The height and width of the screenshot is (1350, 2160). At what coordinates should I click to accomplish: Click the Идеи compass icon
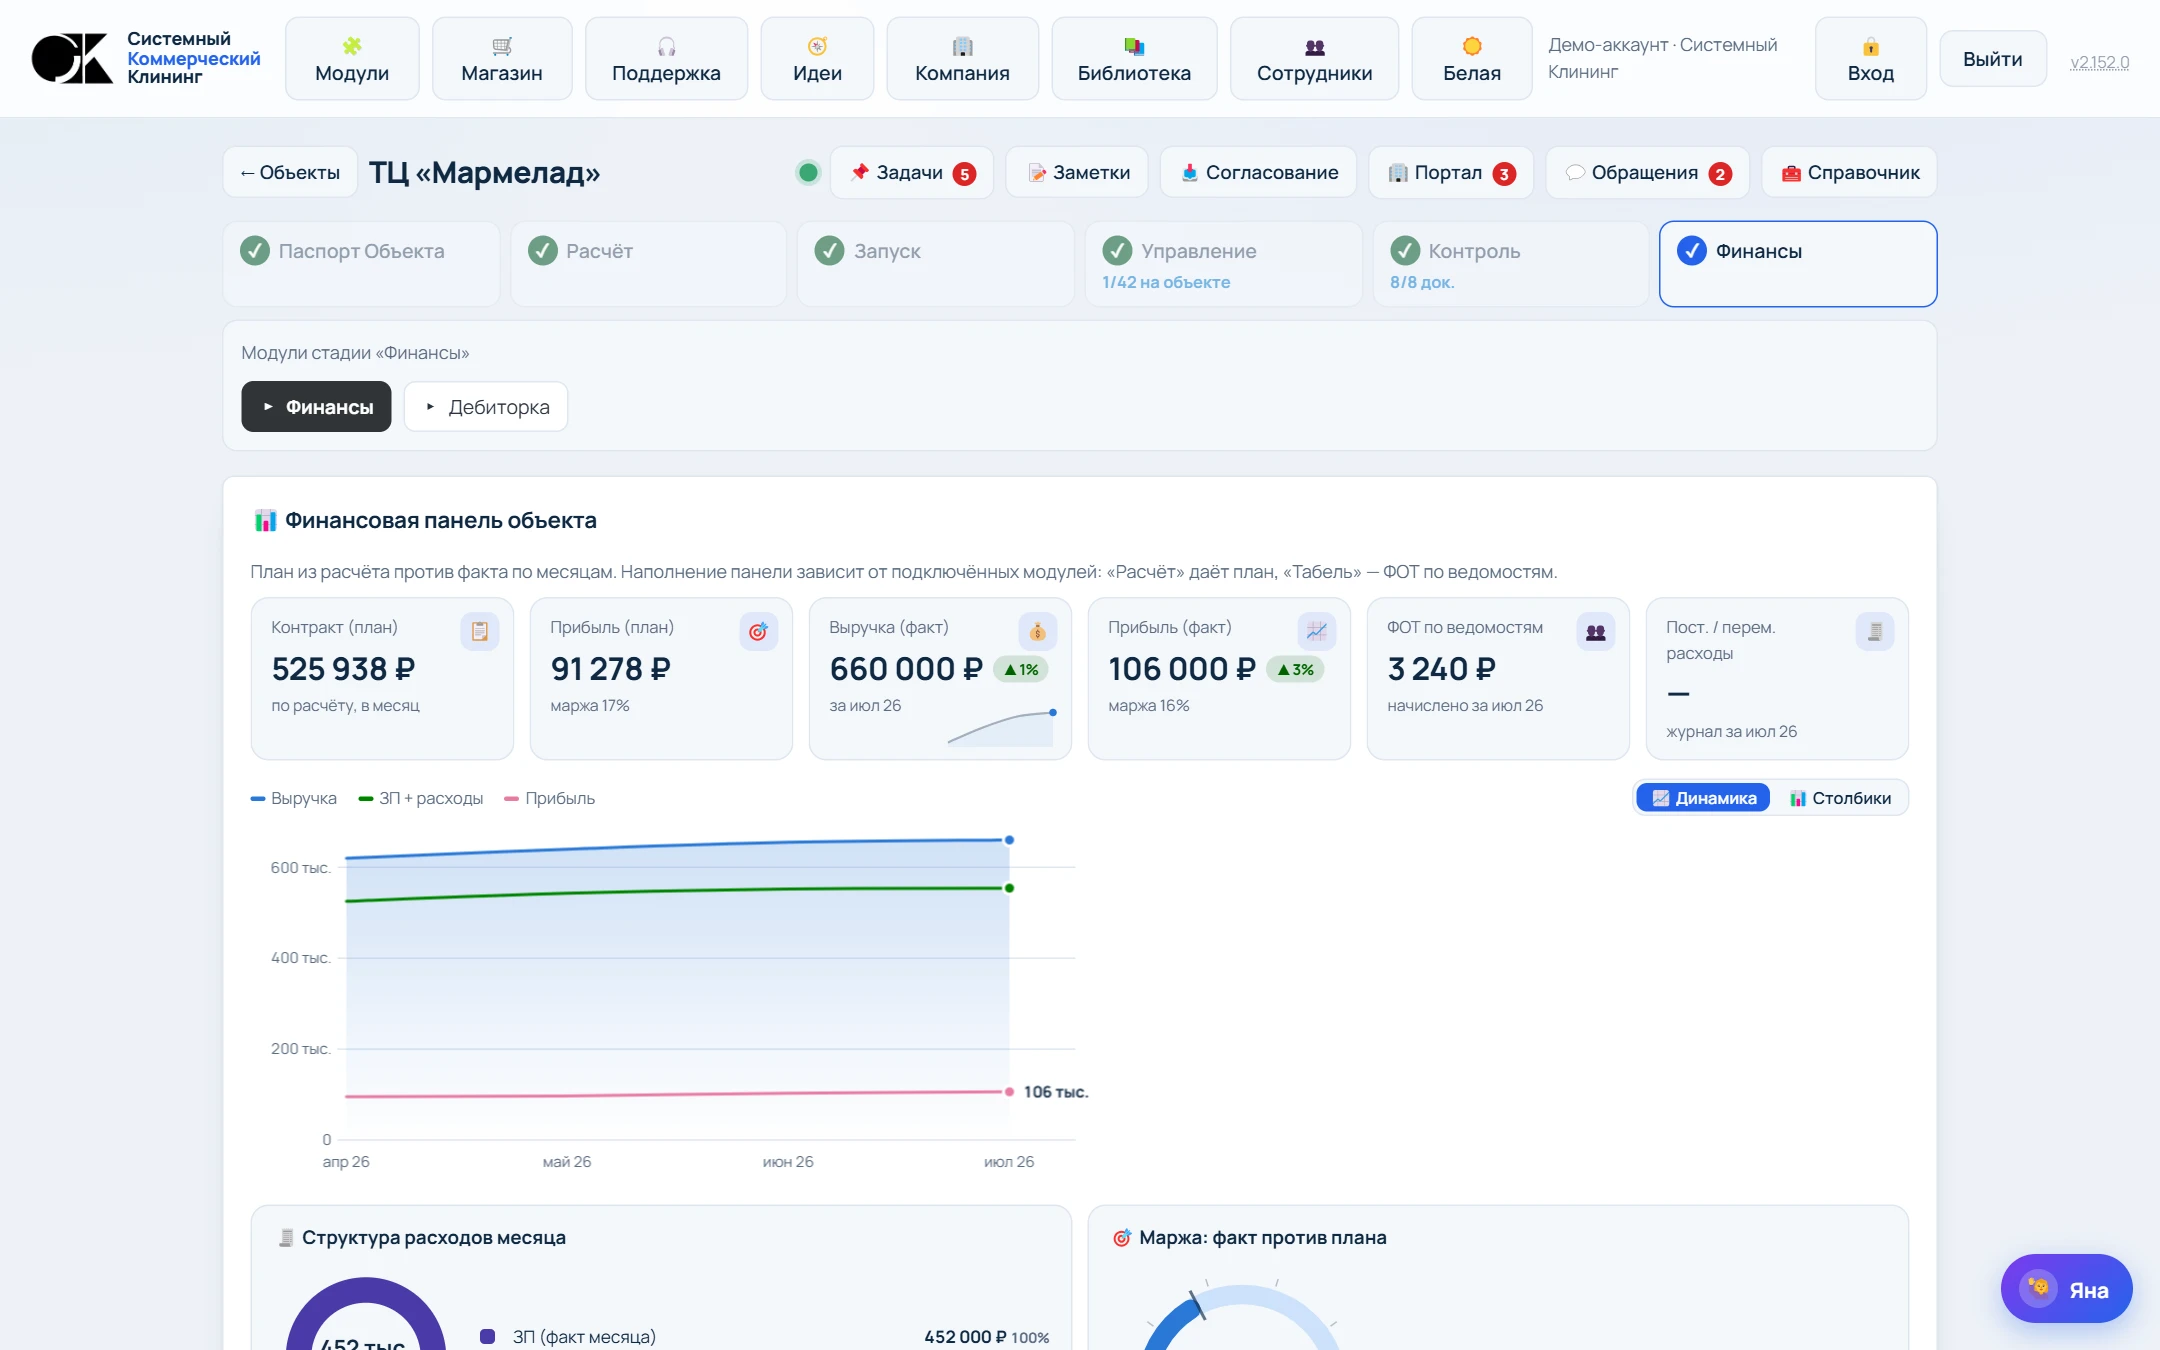pos(817,46)
